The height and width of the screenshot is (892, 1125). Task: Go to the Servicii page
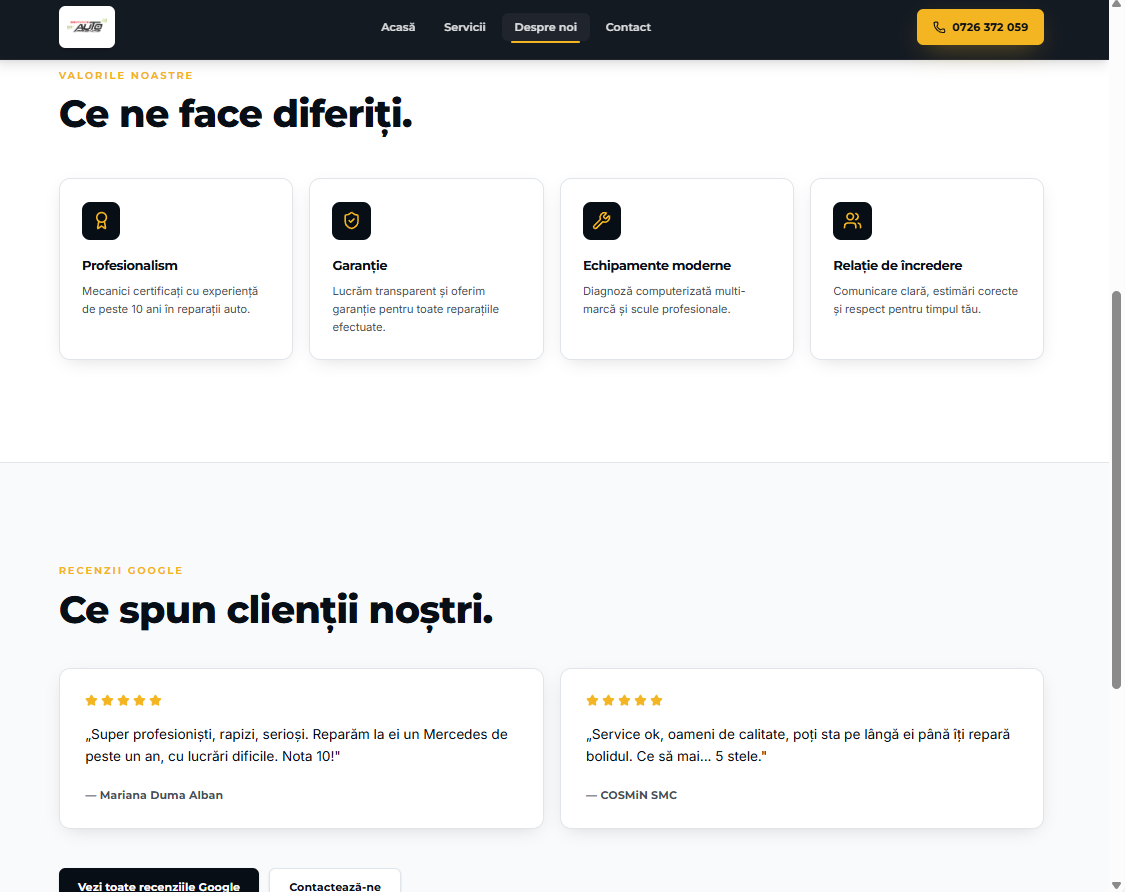pos(464,27)
